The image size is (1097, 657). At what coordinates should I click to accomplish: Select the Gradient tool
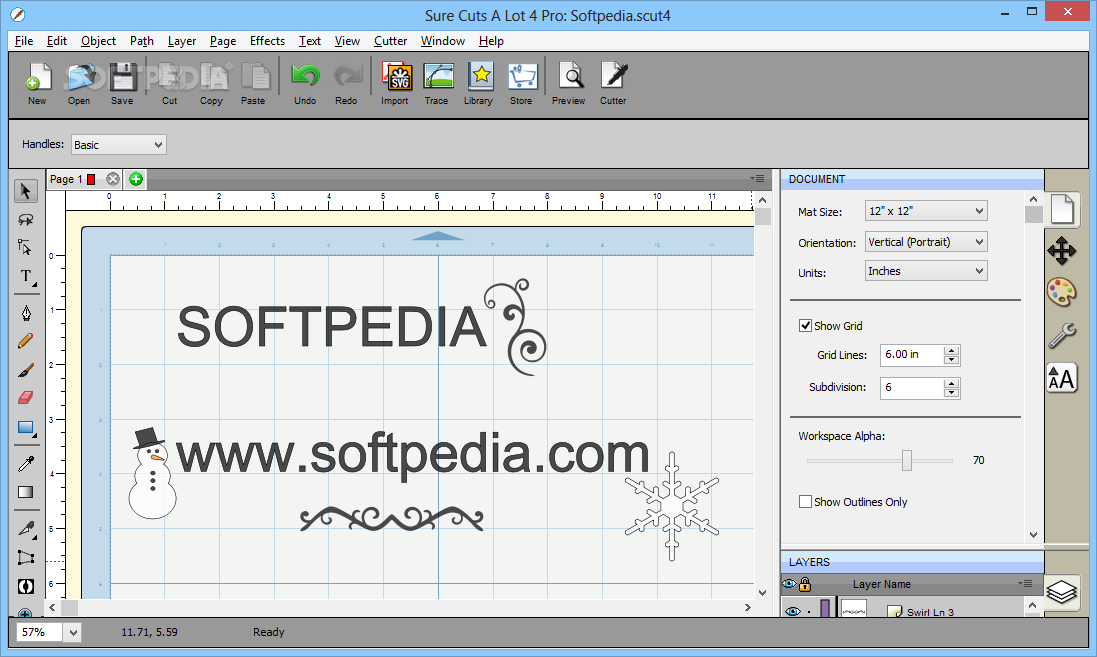pos(26,492)
